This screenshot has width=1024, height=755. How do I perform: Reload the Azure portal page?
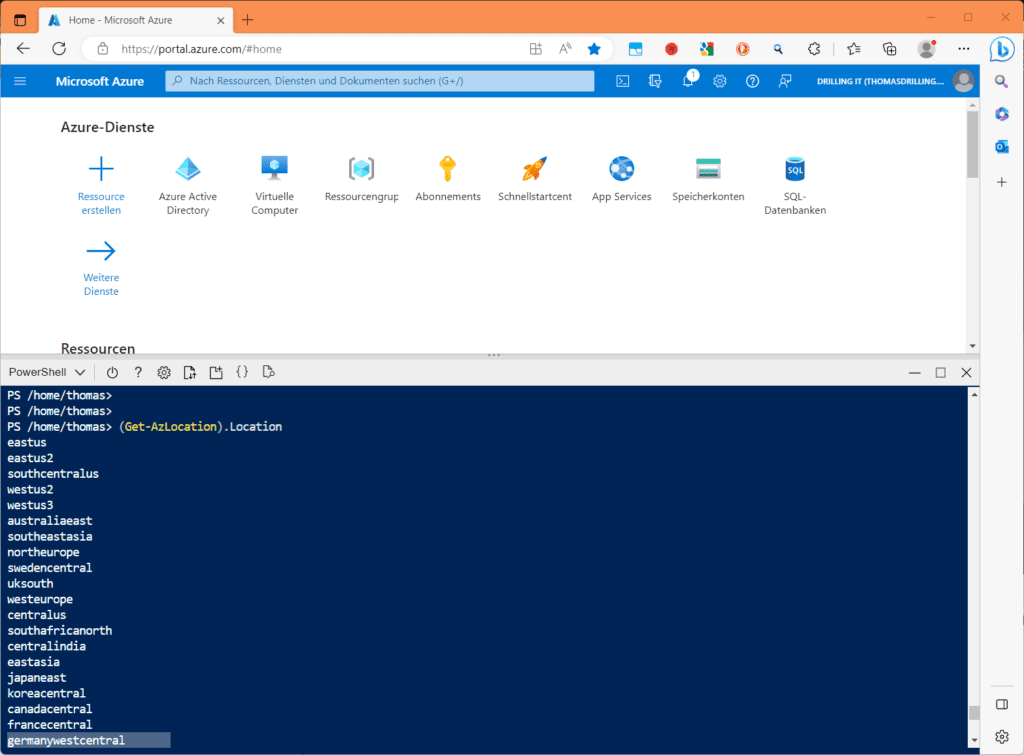(59, 49)
